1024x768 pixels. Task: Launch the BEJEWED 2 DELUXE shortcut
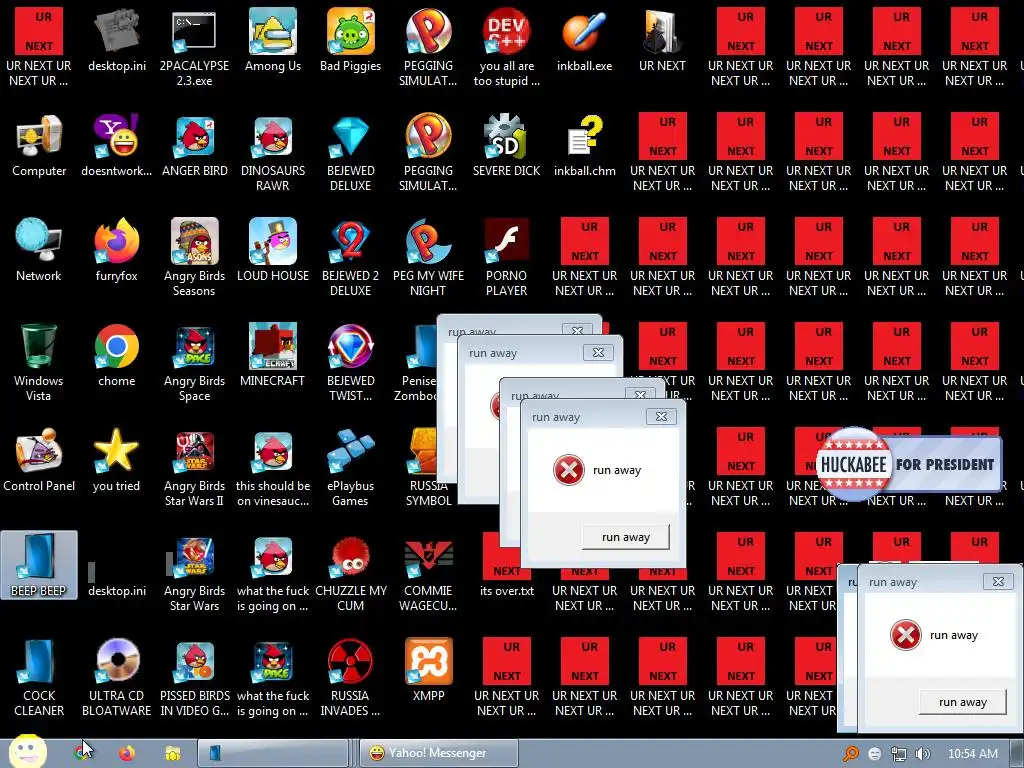pos(351,258)
